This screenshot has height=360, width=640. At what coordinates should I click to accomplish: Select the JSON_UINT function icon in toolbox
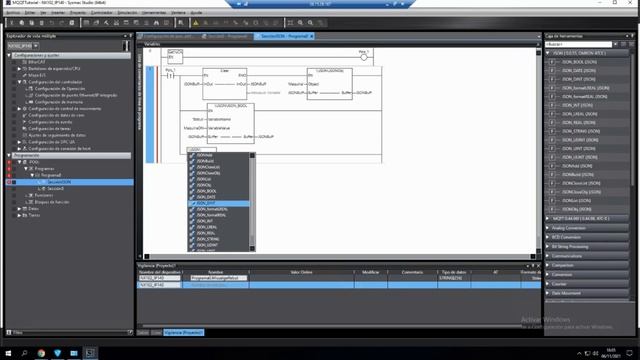552,149
